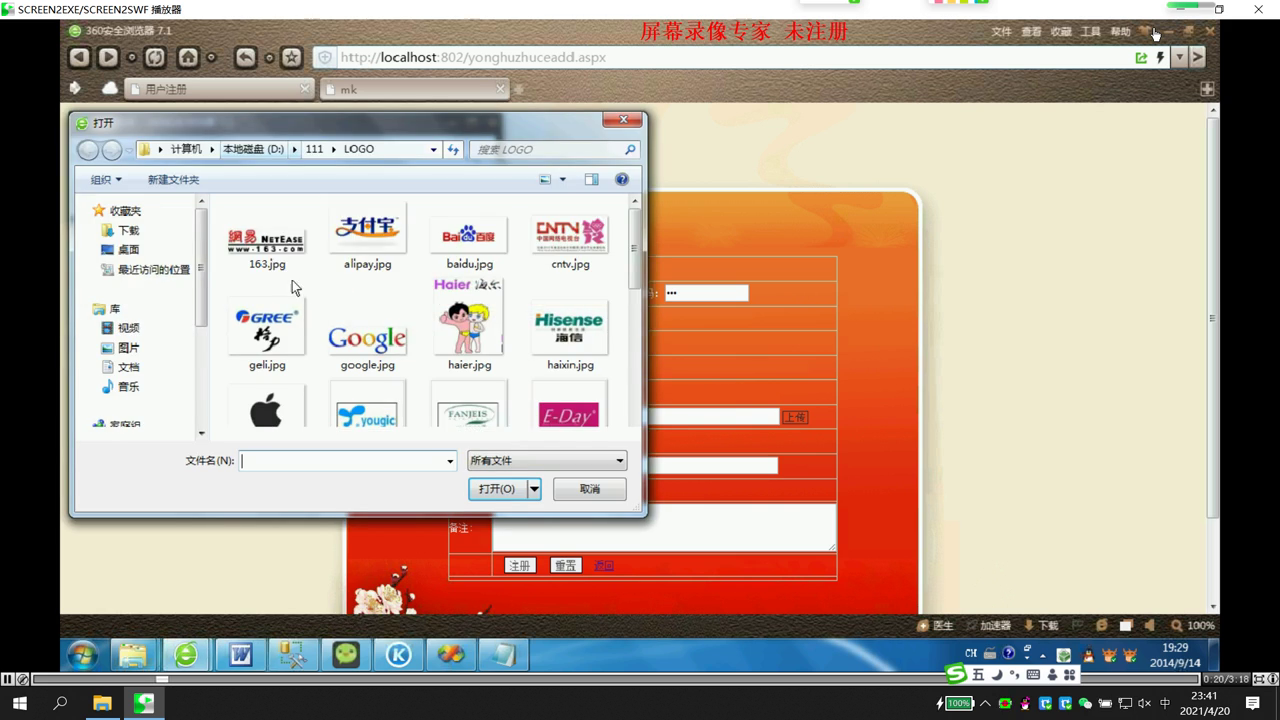This screenshot has height=720, width=1280.
Task: Expand the arrow after 计算机 in the path
Action: pyautogui.click(x=212, y=149)
